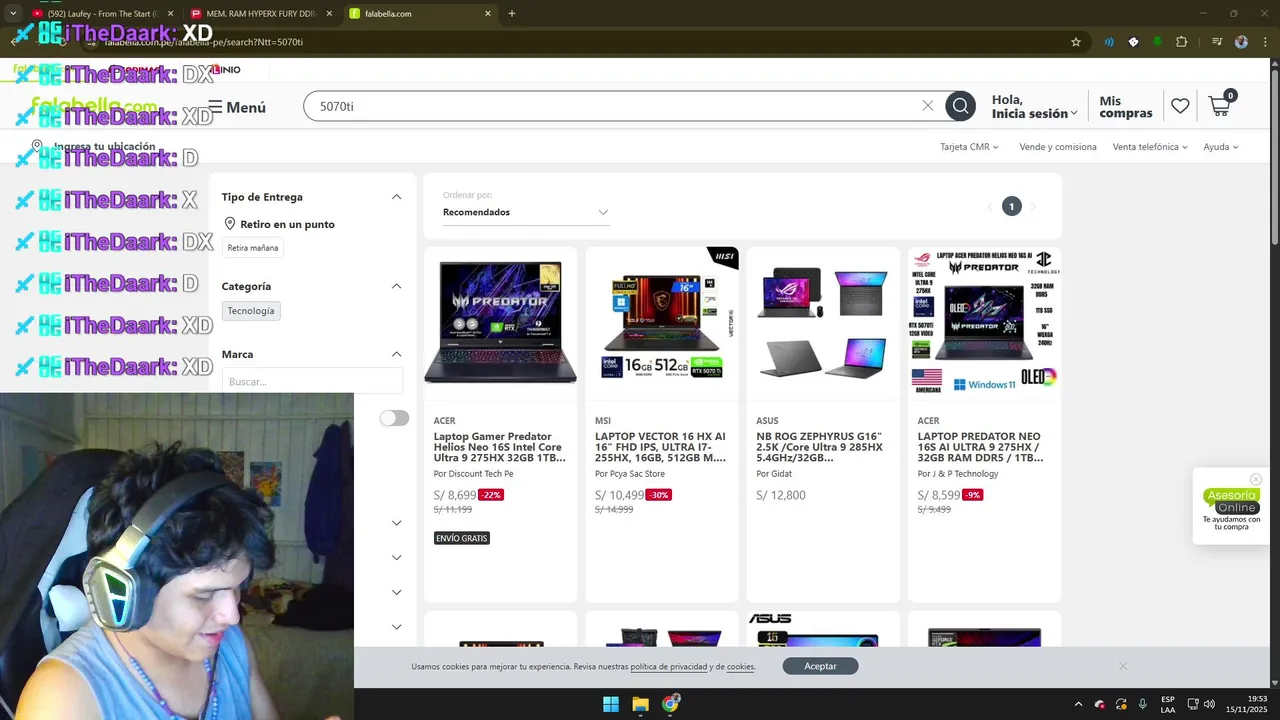1280x720 pixels.
Task: Open a new browser tab
Action: click(512, 14)
